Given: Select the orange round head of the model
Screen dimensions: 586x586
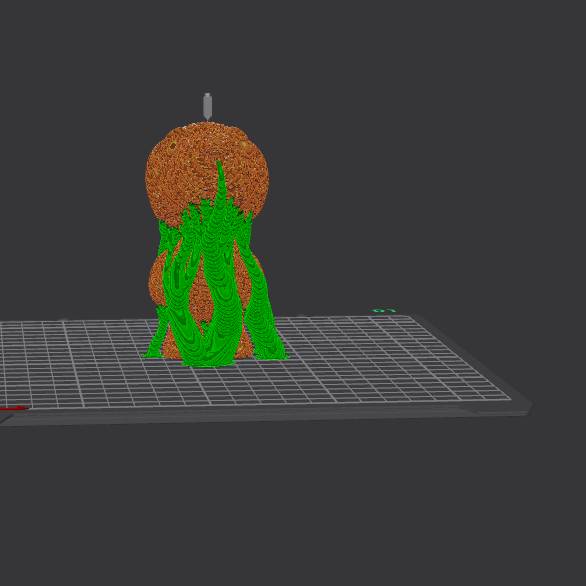Looking at the screenshot, I should pos(207,172).
